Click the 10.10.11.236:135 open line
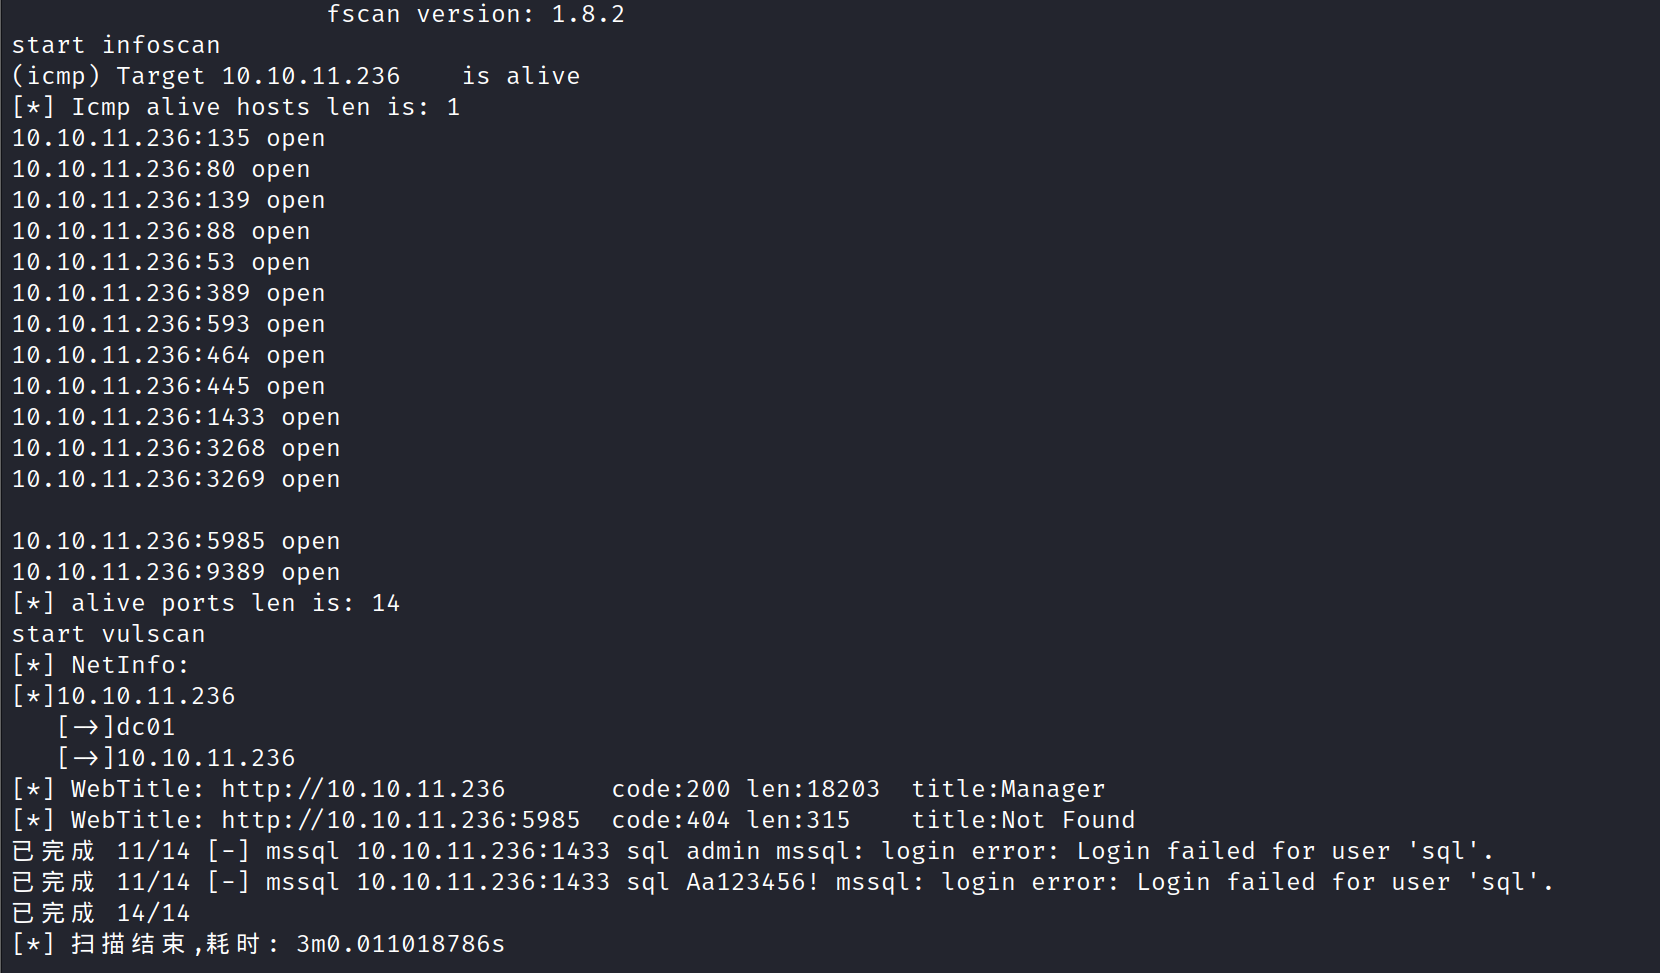The image size is (1660, 973). pyautogui.click(x=168, y=138)
